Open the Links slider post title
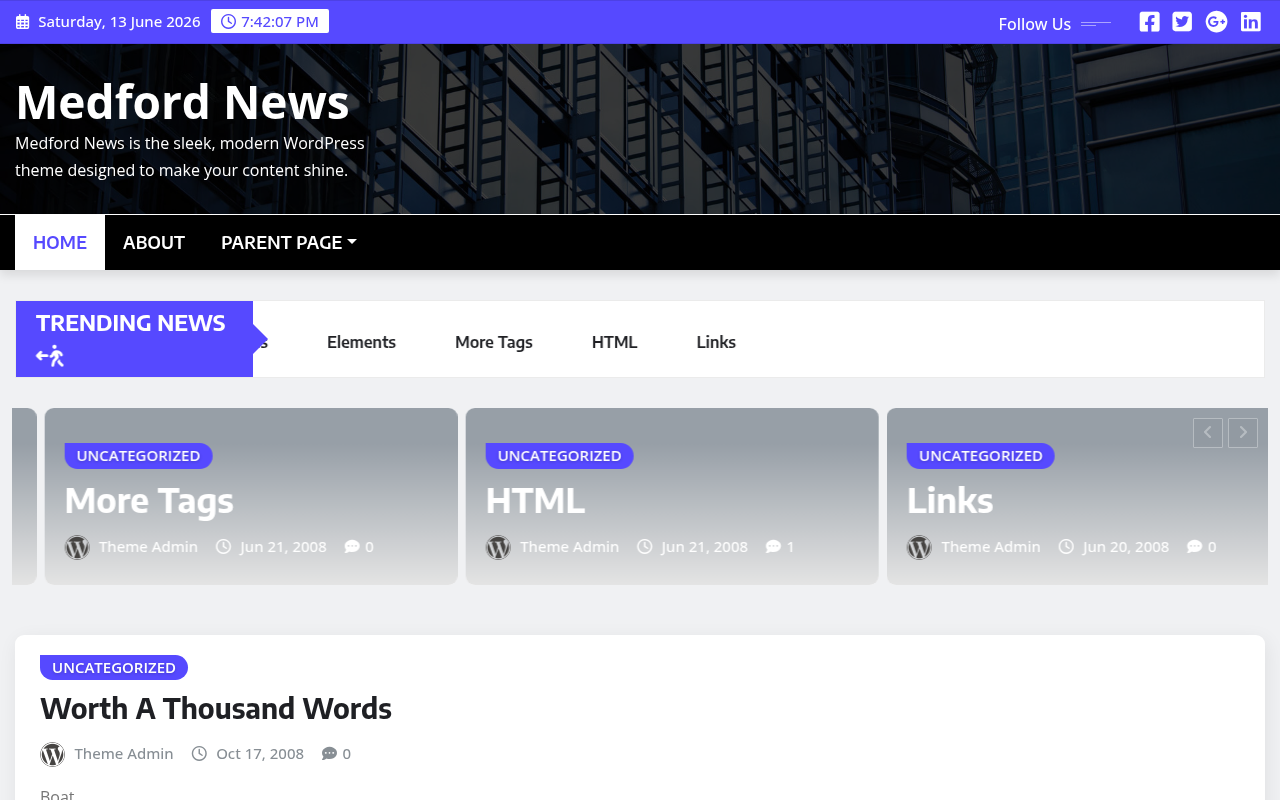 (950, 500)
